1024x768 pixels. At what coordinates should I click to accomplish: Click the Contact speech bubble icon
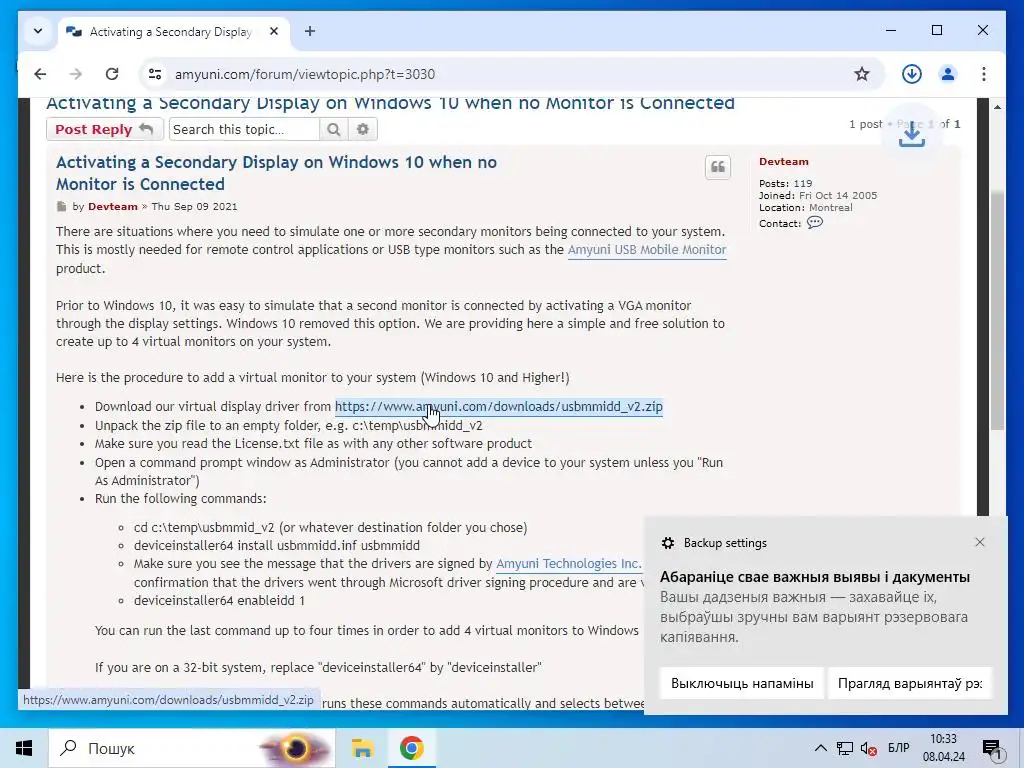(814, 223)
